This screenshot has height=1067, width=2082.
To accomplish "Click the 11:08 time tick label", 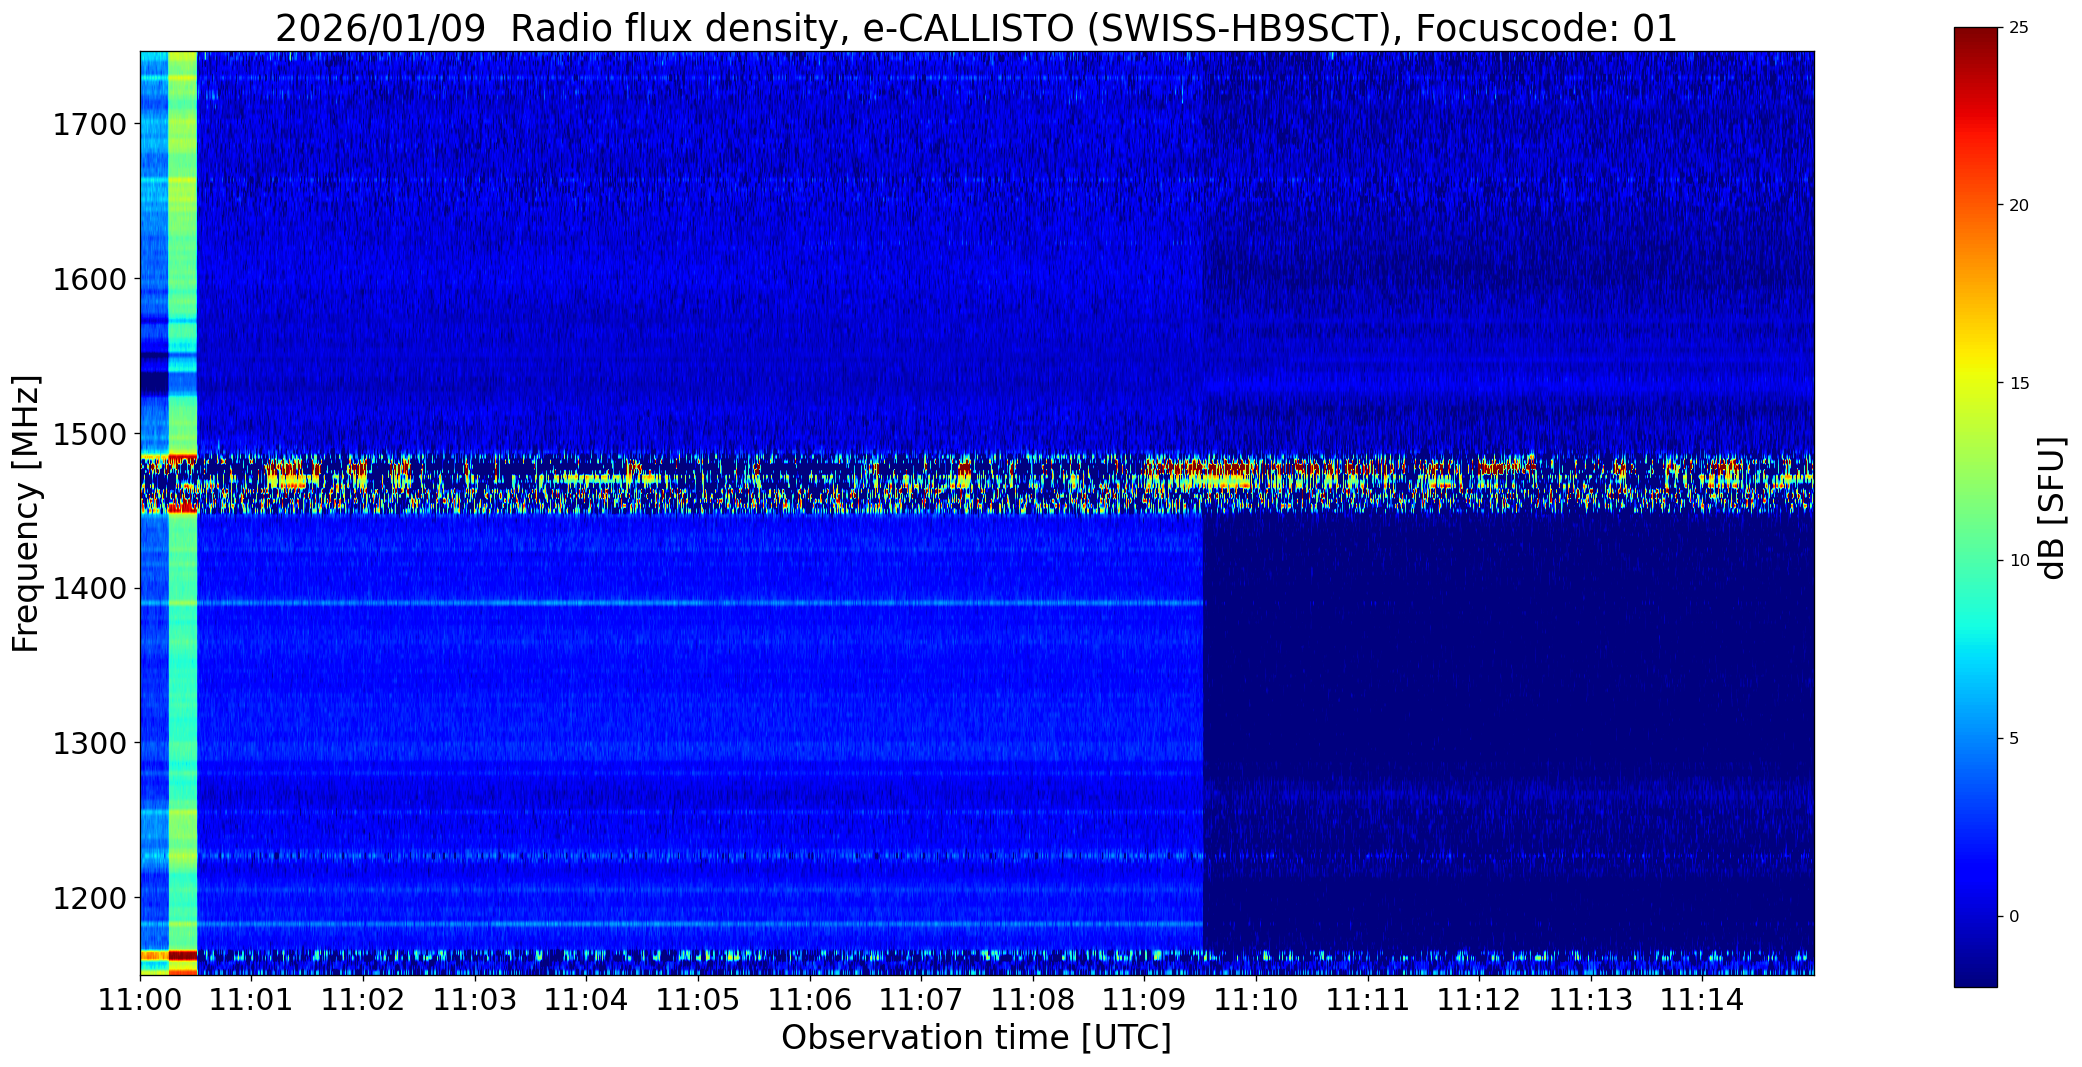I will point(1033,999).
